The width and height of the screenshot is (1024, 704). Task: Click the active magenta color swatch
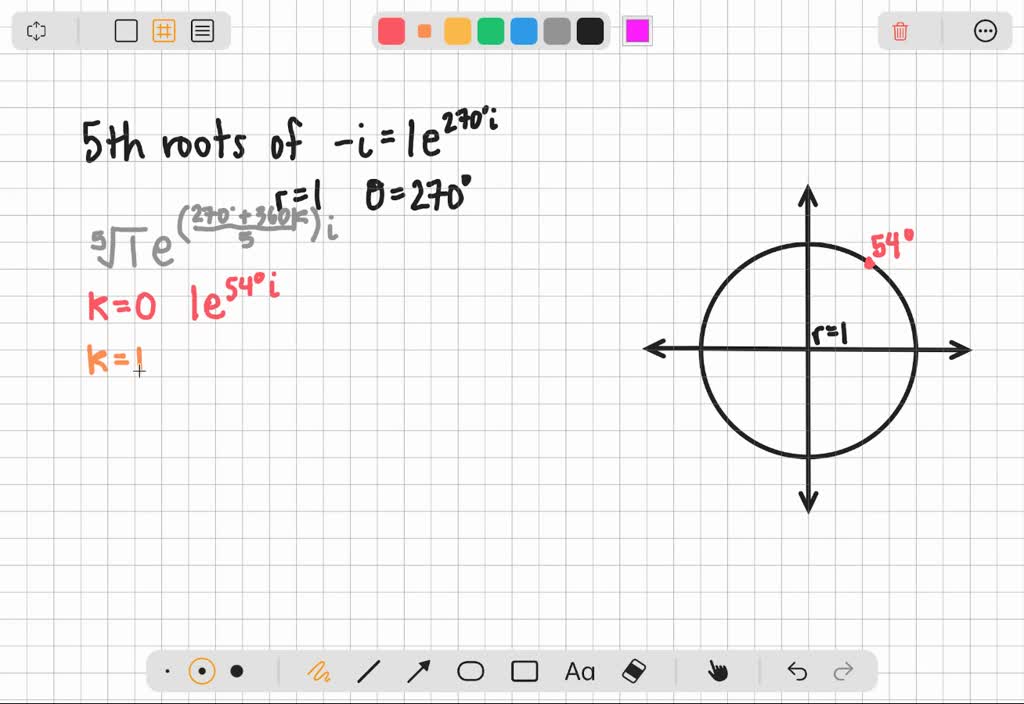[x=637, y=31]
